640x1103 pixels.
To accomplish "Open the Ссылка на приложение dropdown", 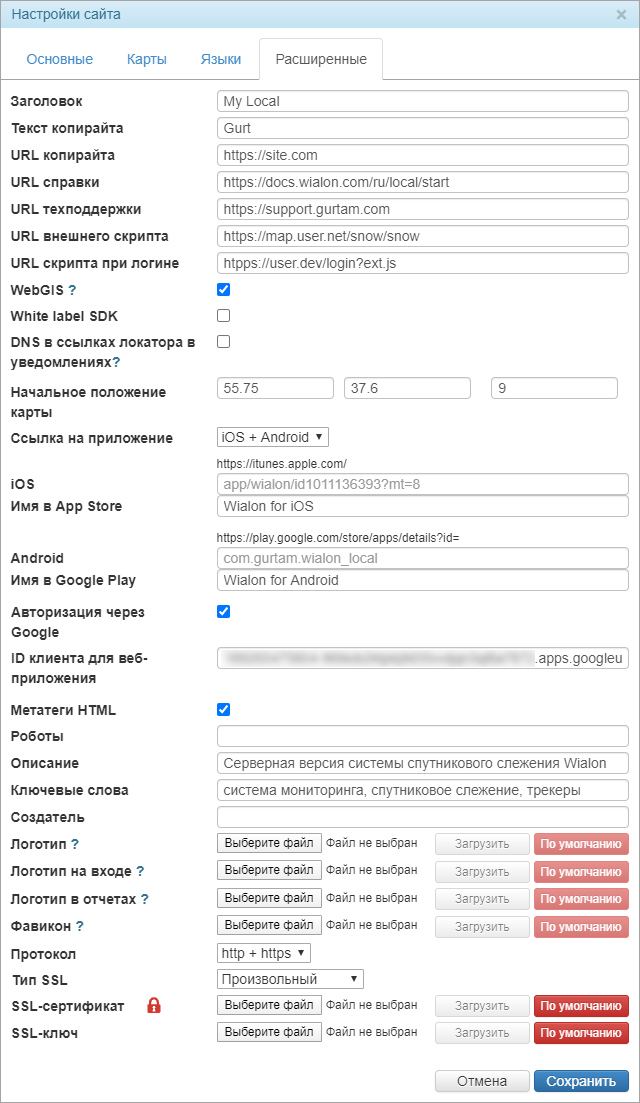I will 273,437.
